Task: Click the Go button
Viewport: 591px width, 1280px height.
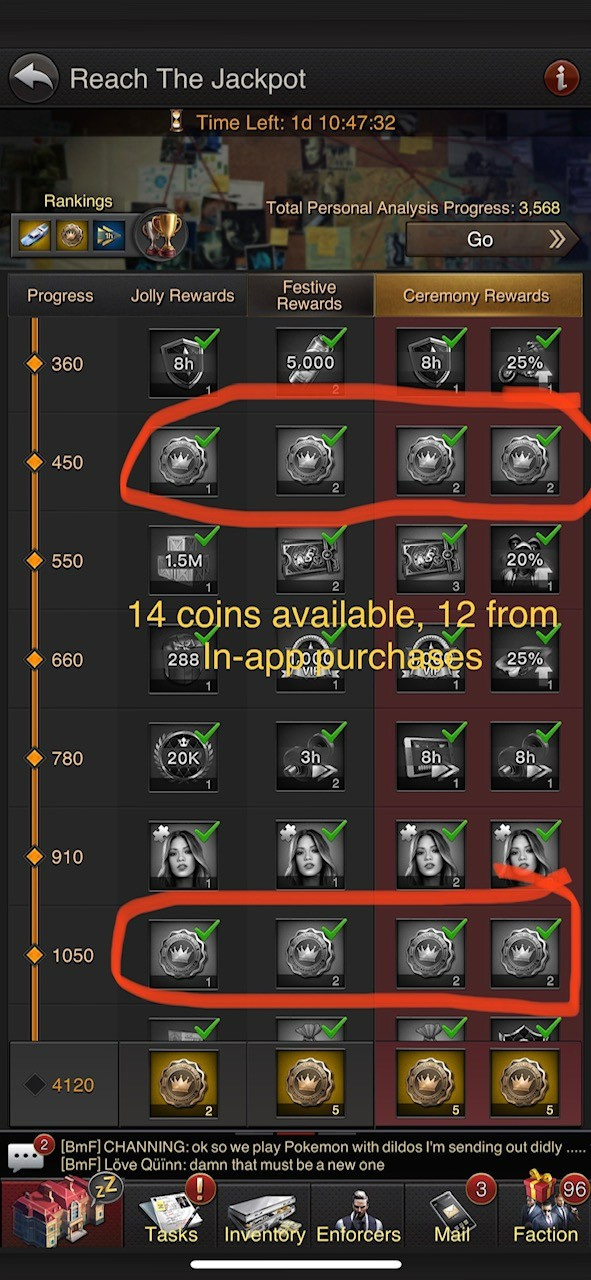Action: click(493, 240)
